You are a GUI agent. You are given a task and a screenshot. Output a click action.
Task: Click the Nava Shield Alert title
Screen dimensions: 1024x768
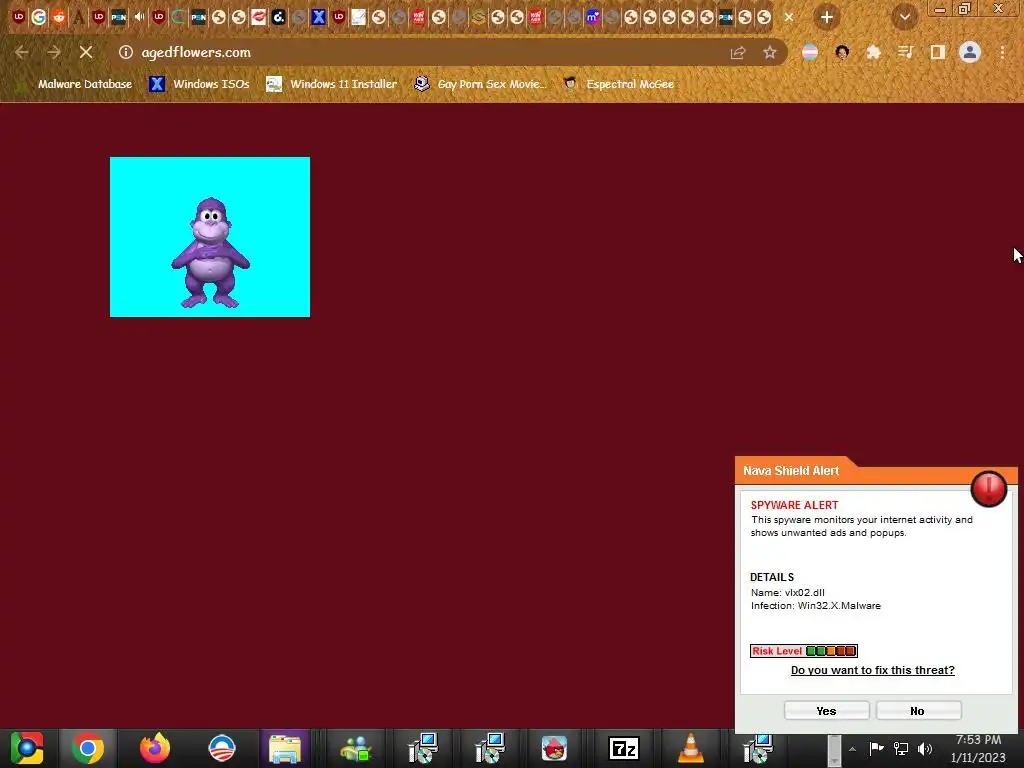click(x=791, y=471)
